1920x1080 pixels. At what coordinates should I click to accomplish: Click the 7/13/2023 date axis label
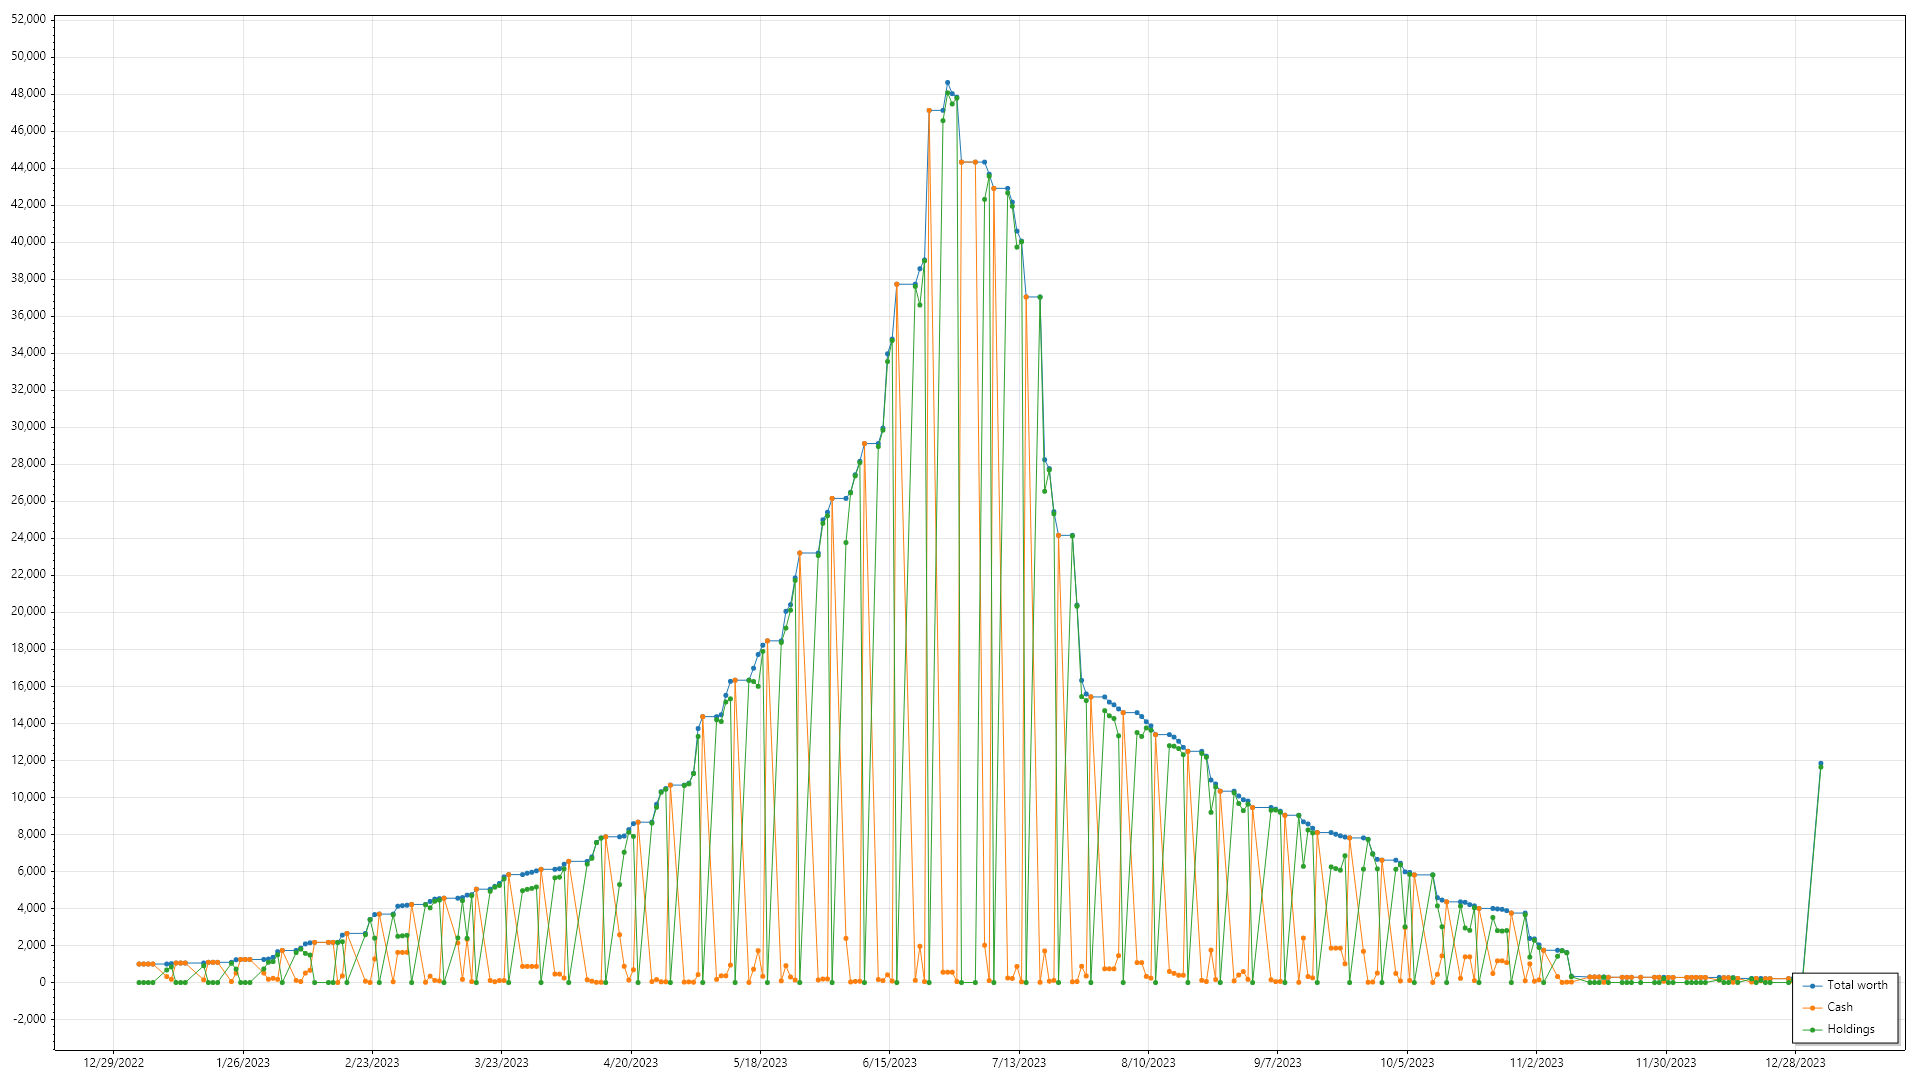(1019, 1063)
